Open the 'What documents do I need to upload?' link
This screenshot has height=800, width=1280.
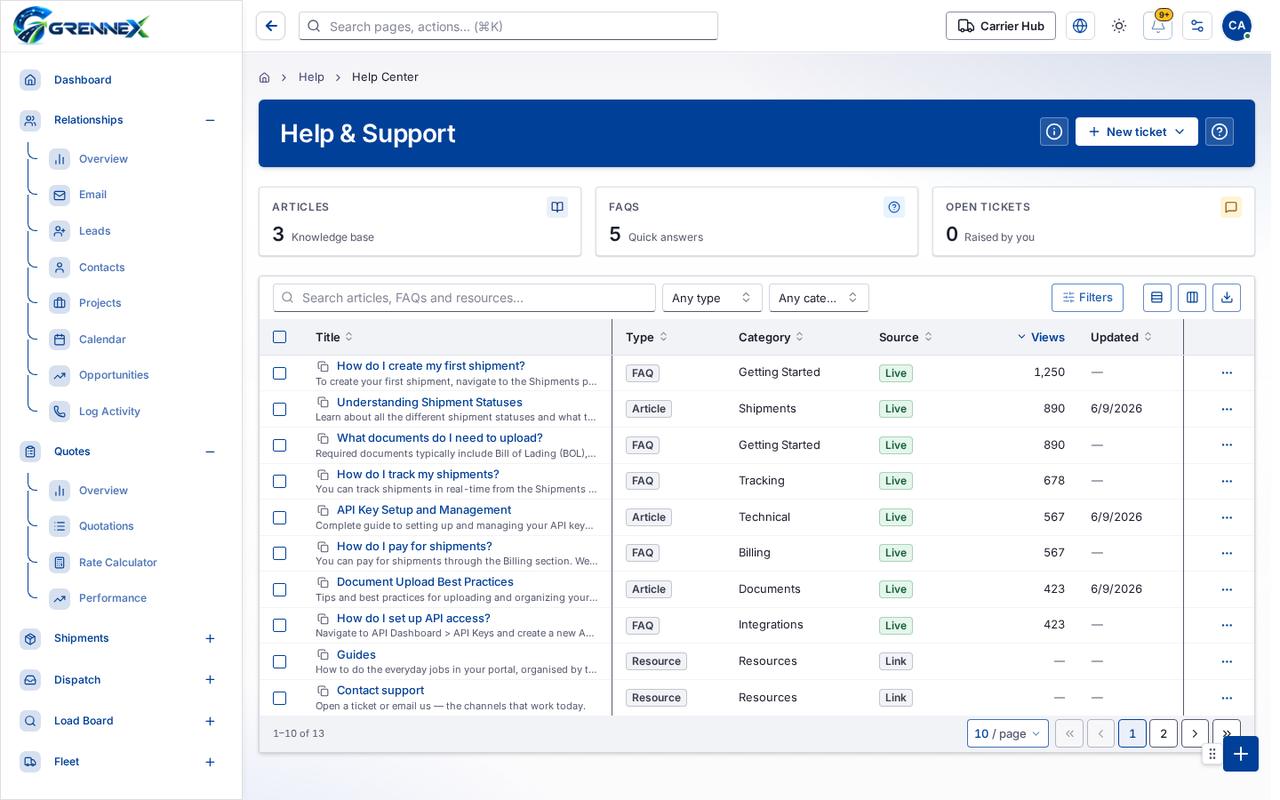(440, 438)
